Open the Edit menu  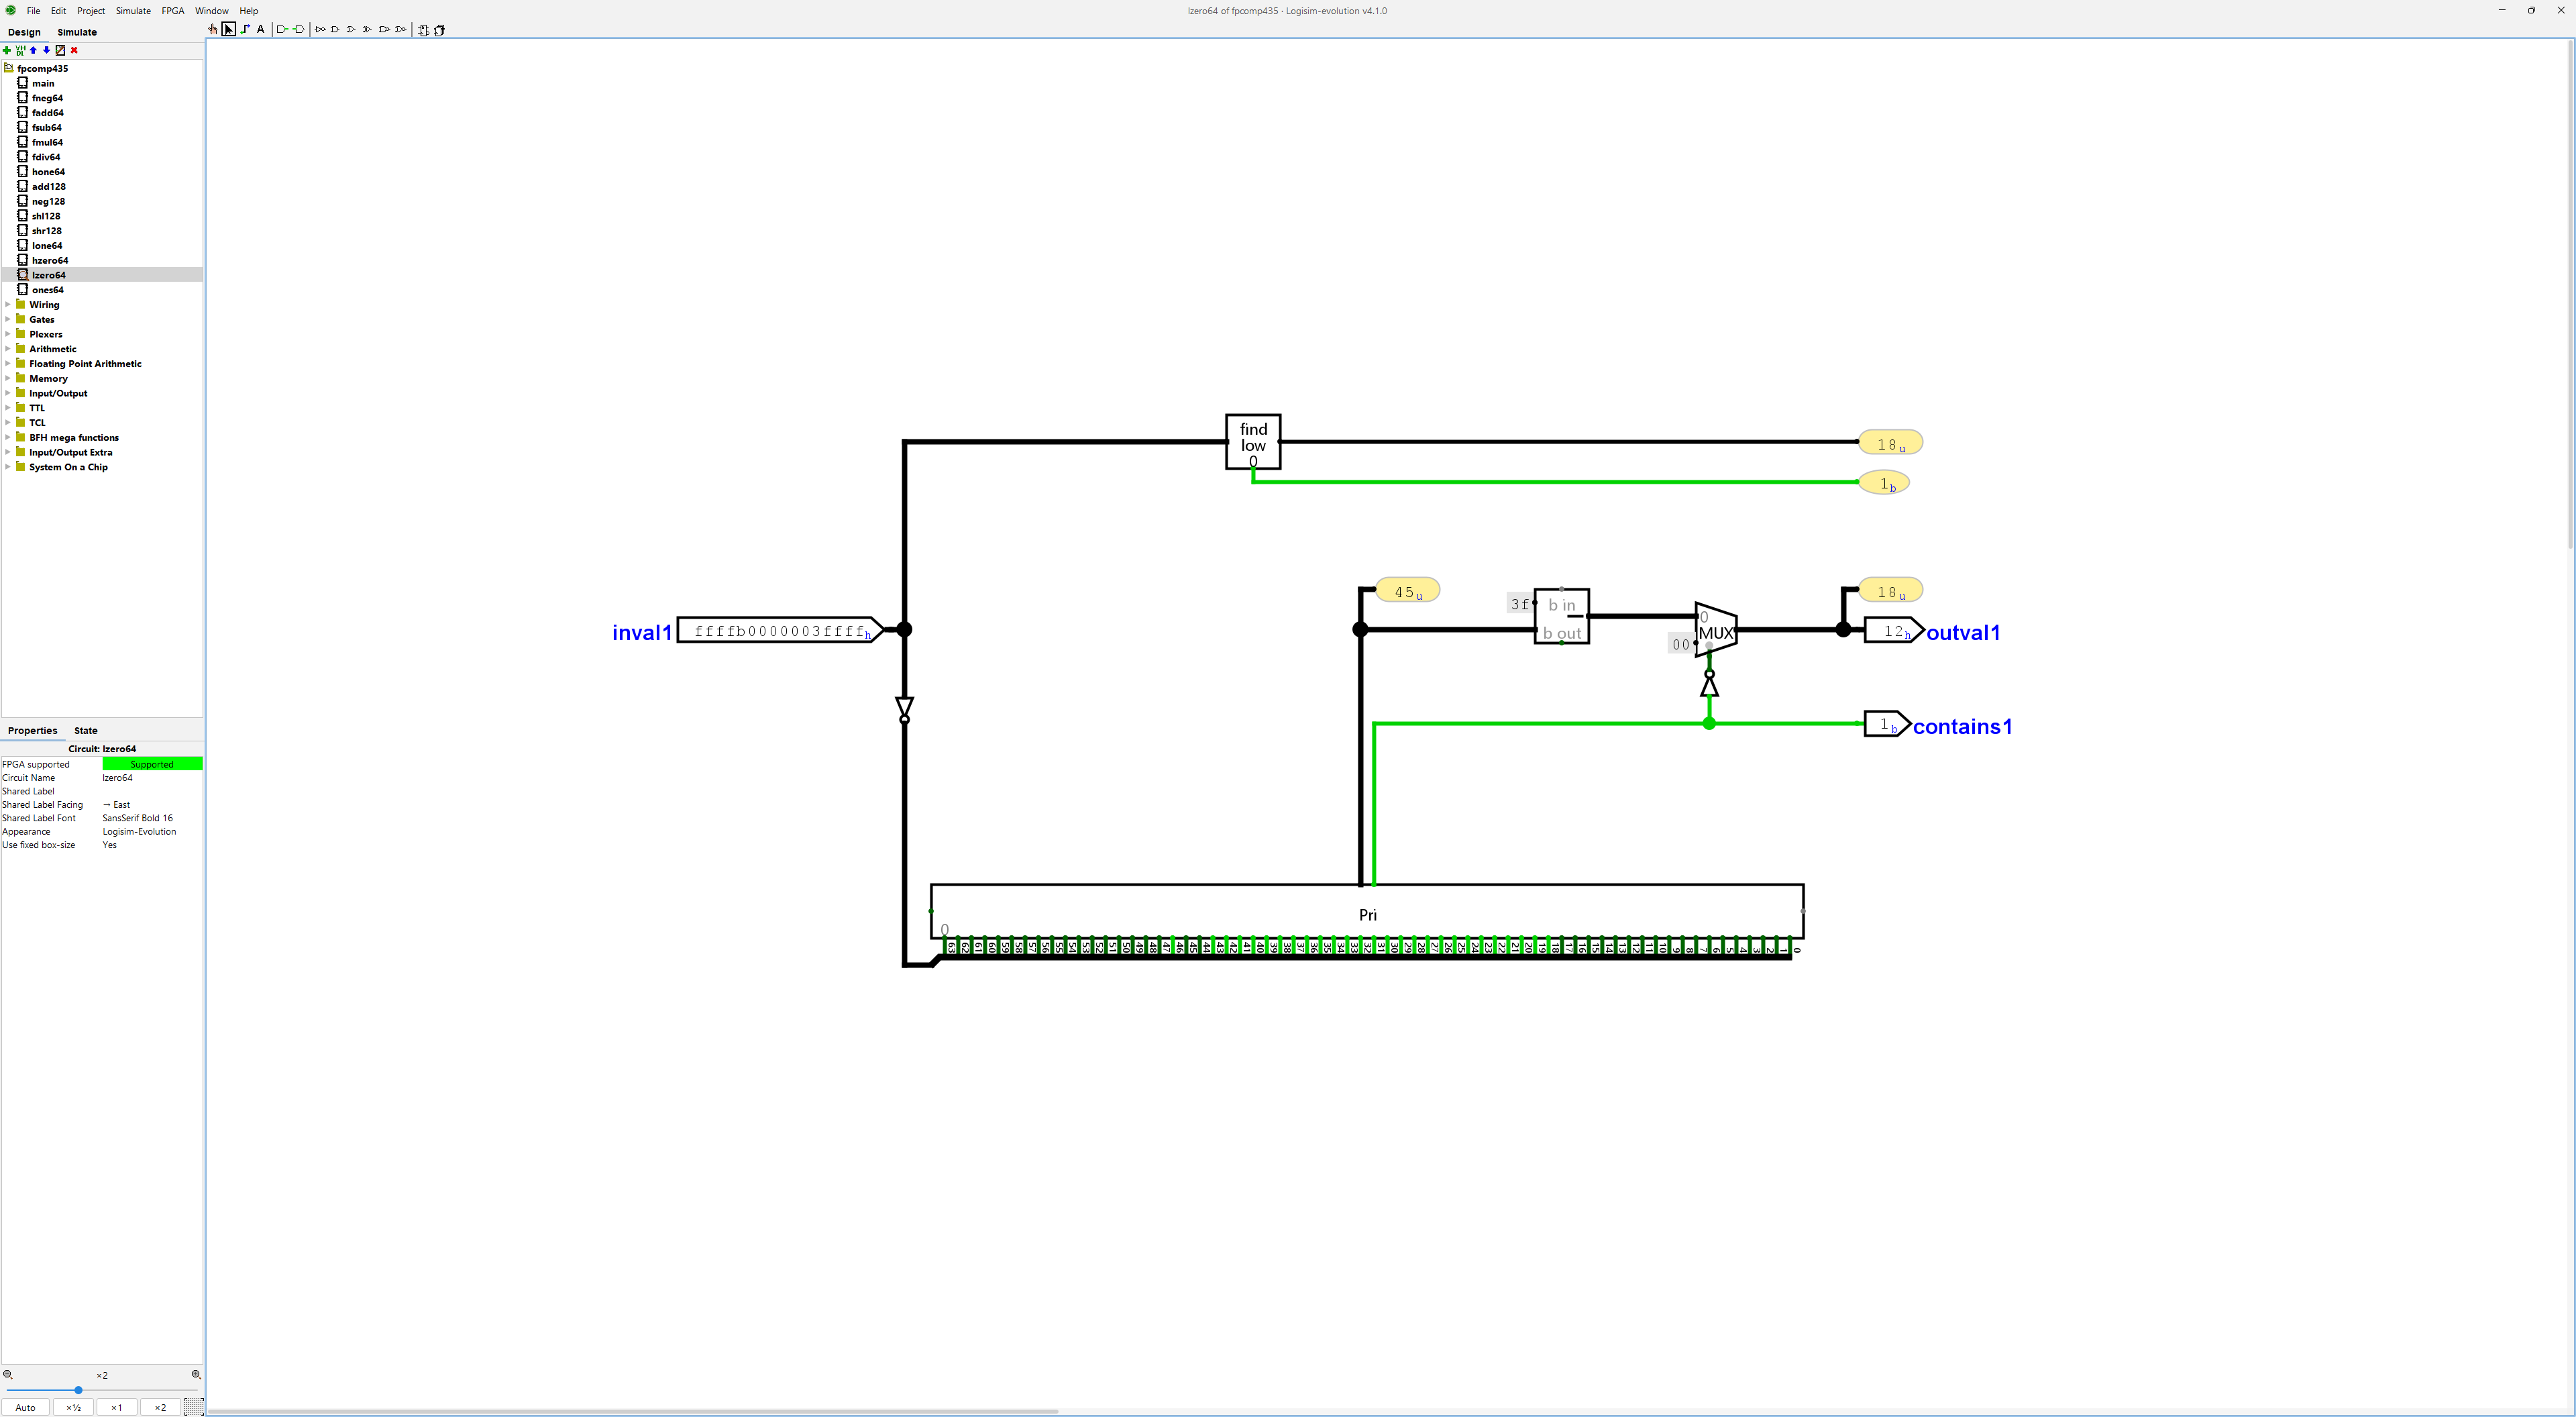coord(59,11)
